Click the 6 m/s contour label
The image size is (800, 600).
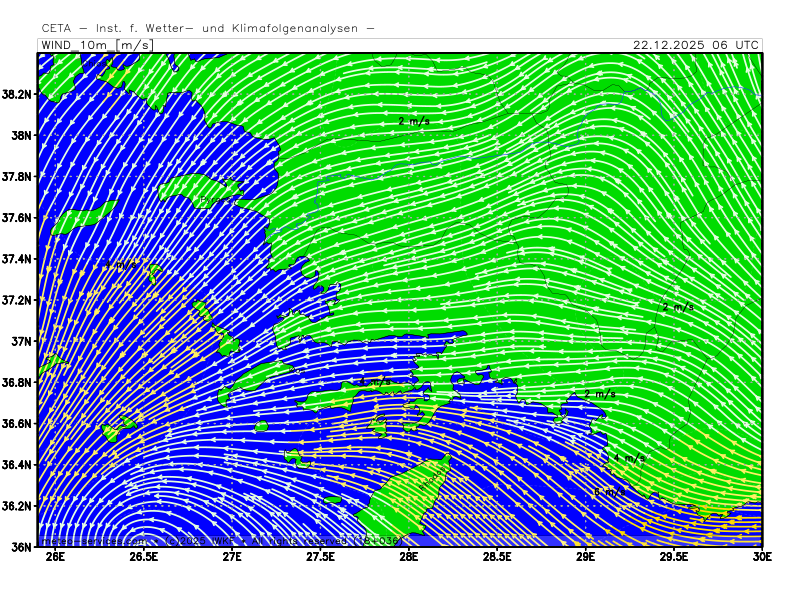pos(608,491)
